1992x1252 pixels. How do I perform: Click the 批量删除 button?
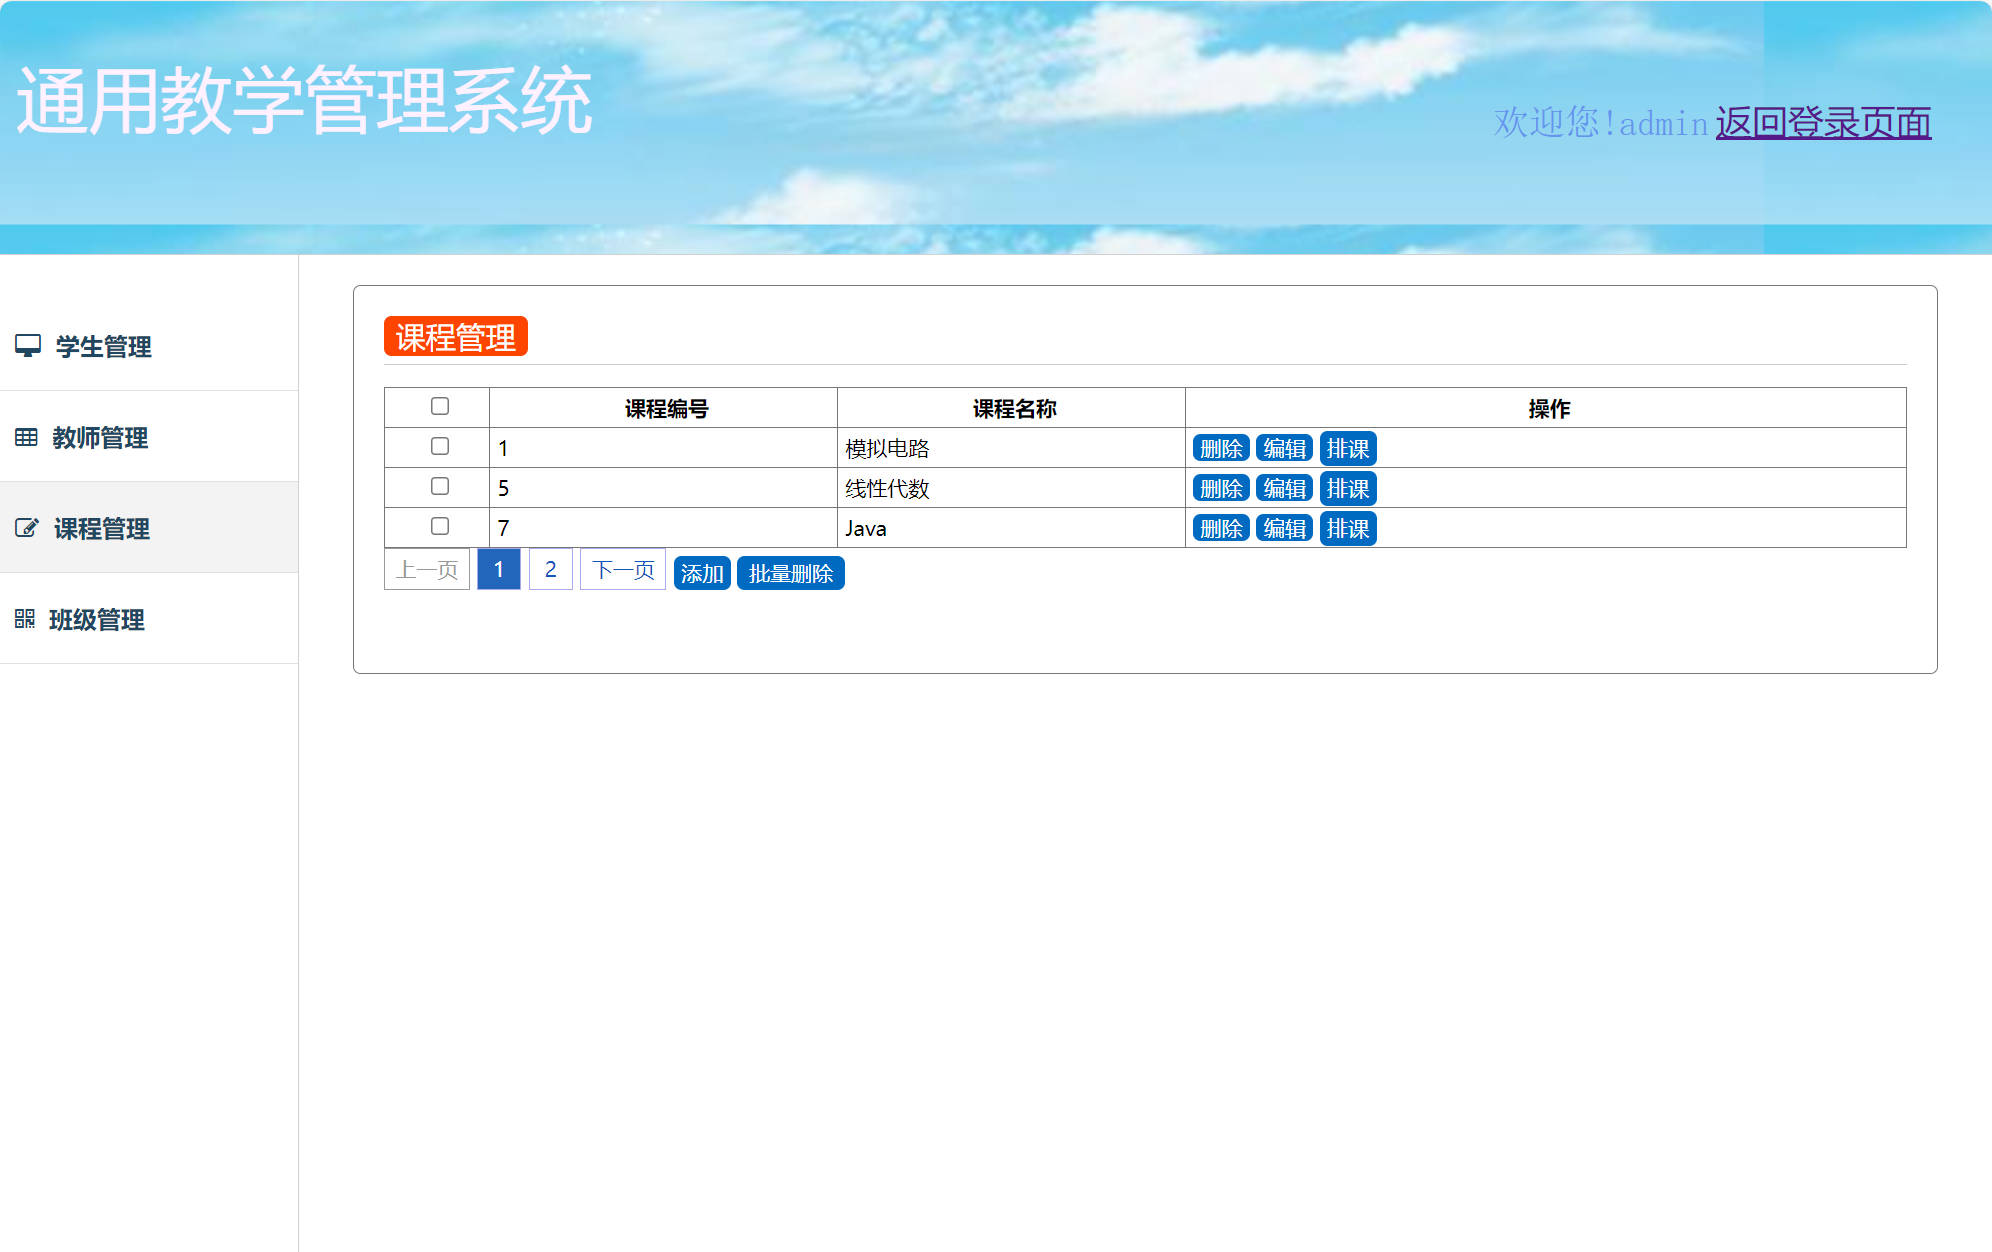[x=791, y=573]
